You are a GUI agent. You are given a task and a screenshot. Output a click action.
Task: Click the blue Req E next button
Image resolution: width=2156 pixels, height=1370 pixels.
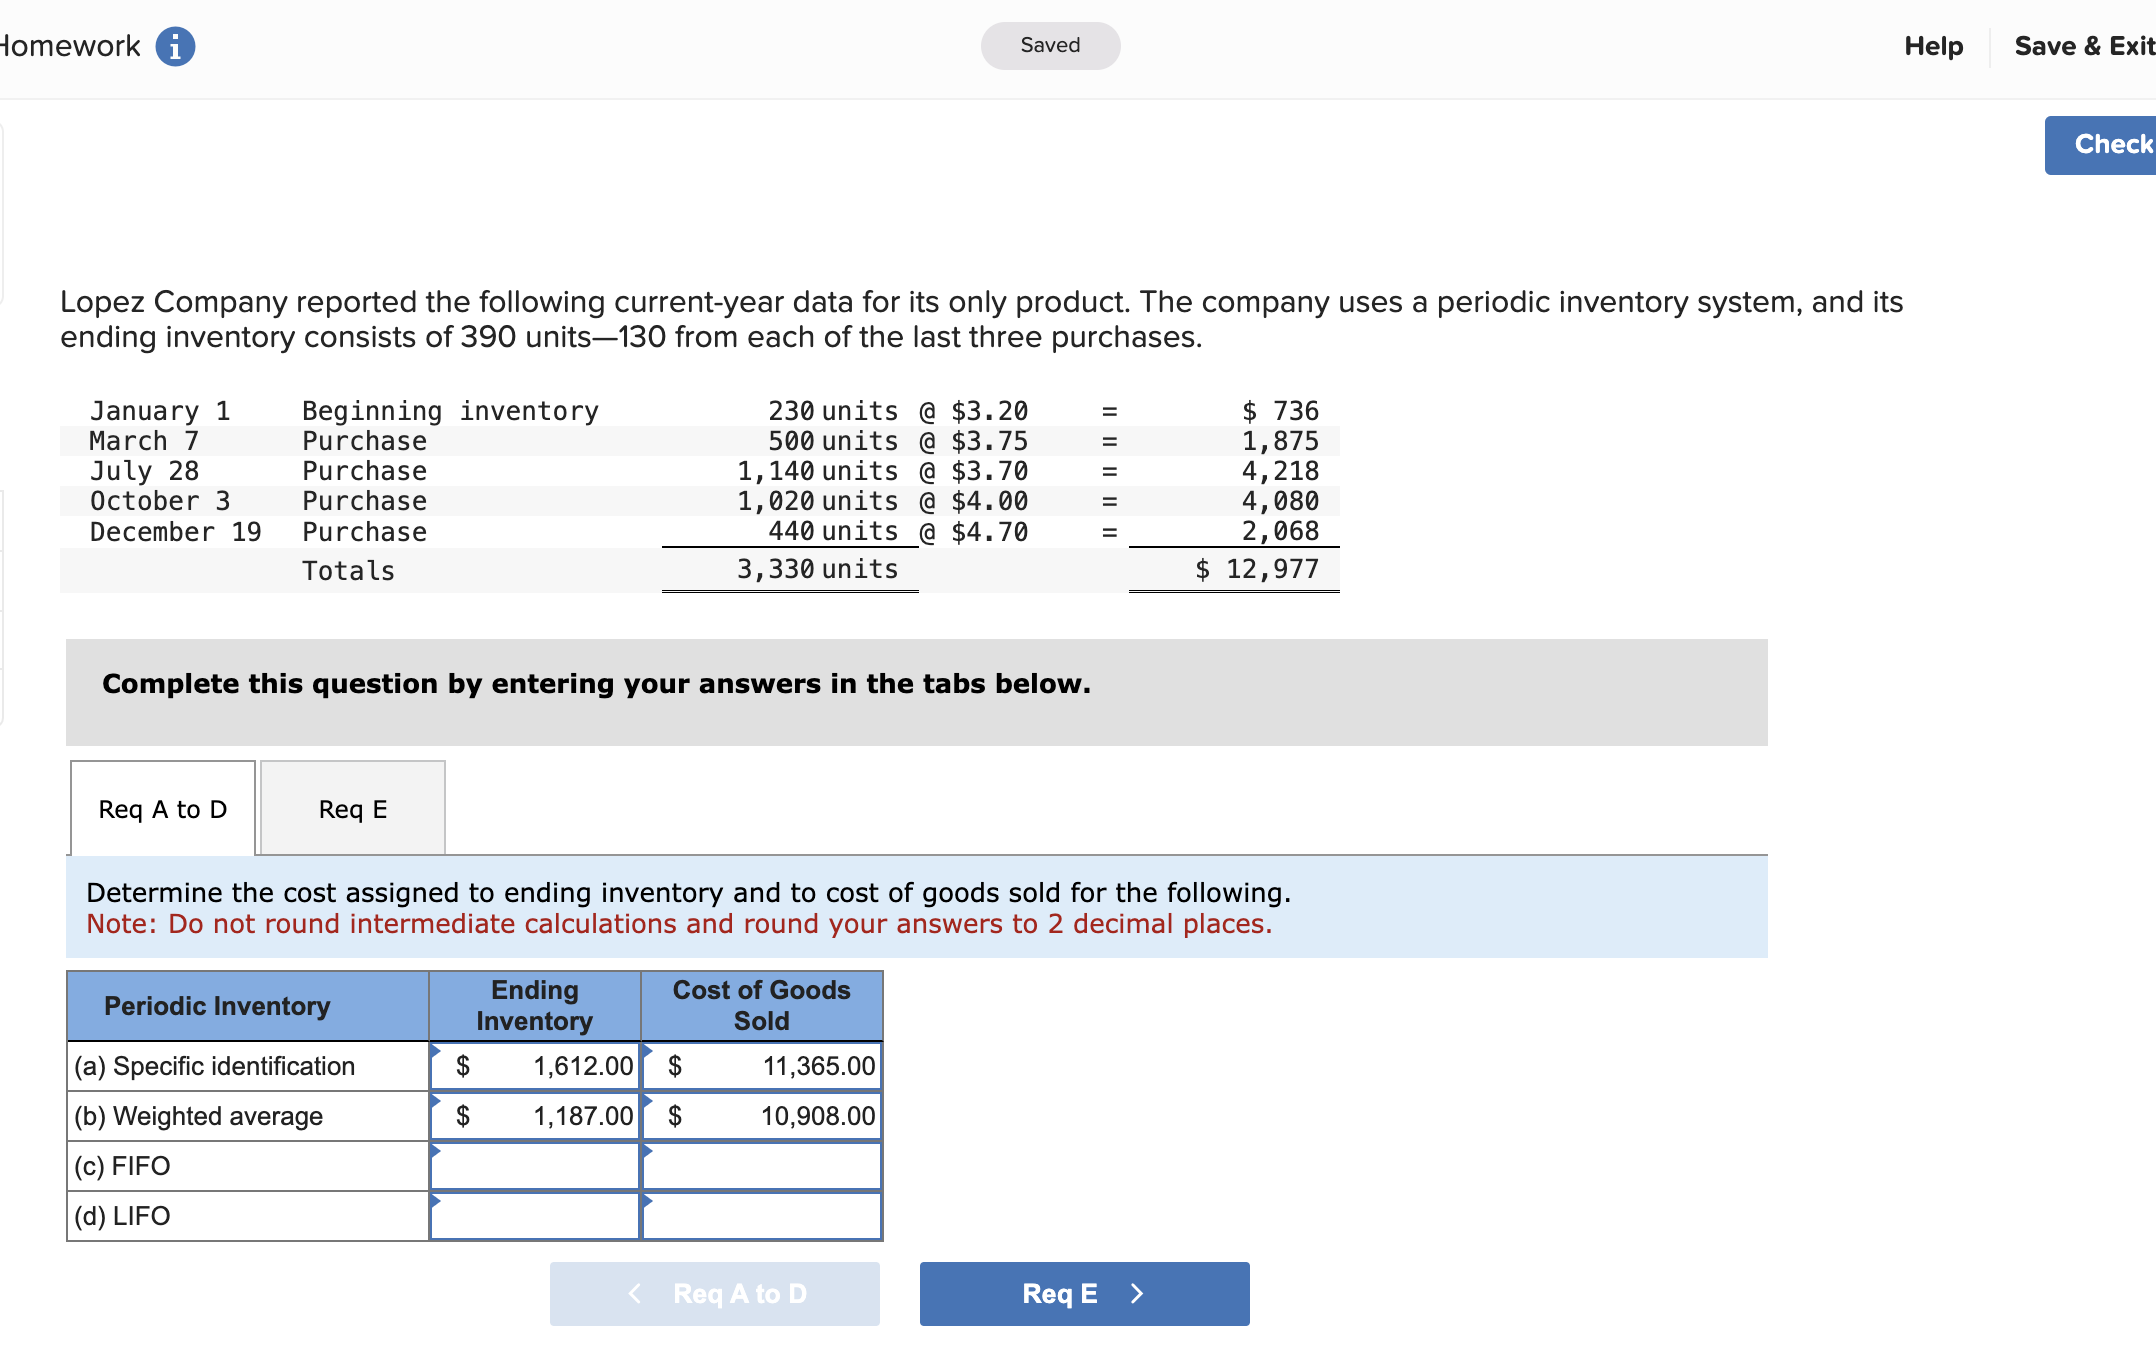coord(1084,1294)
